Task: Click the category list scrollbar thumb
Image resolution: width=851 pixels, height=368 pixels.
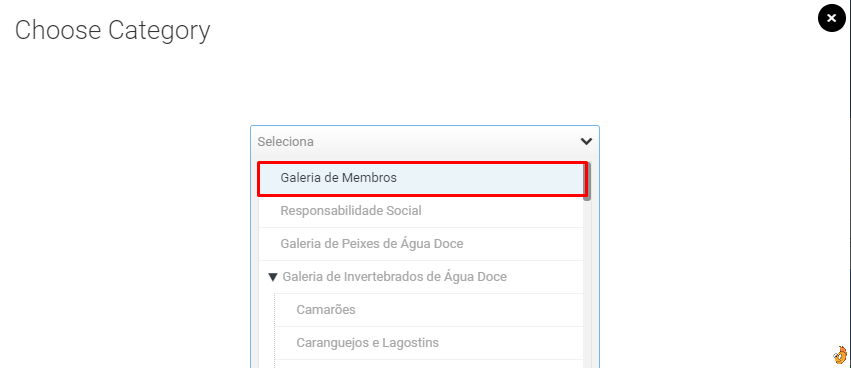Action: [x=587, y=181]
